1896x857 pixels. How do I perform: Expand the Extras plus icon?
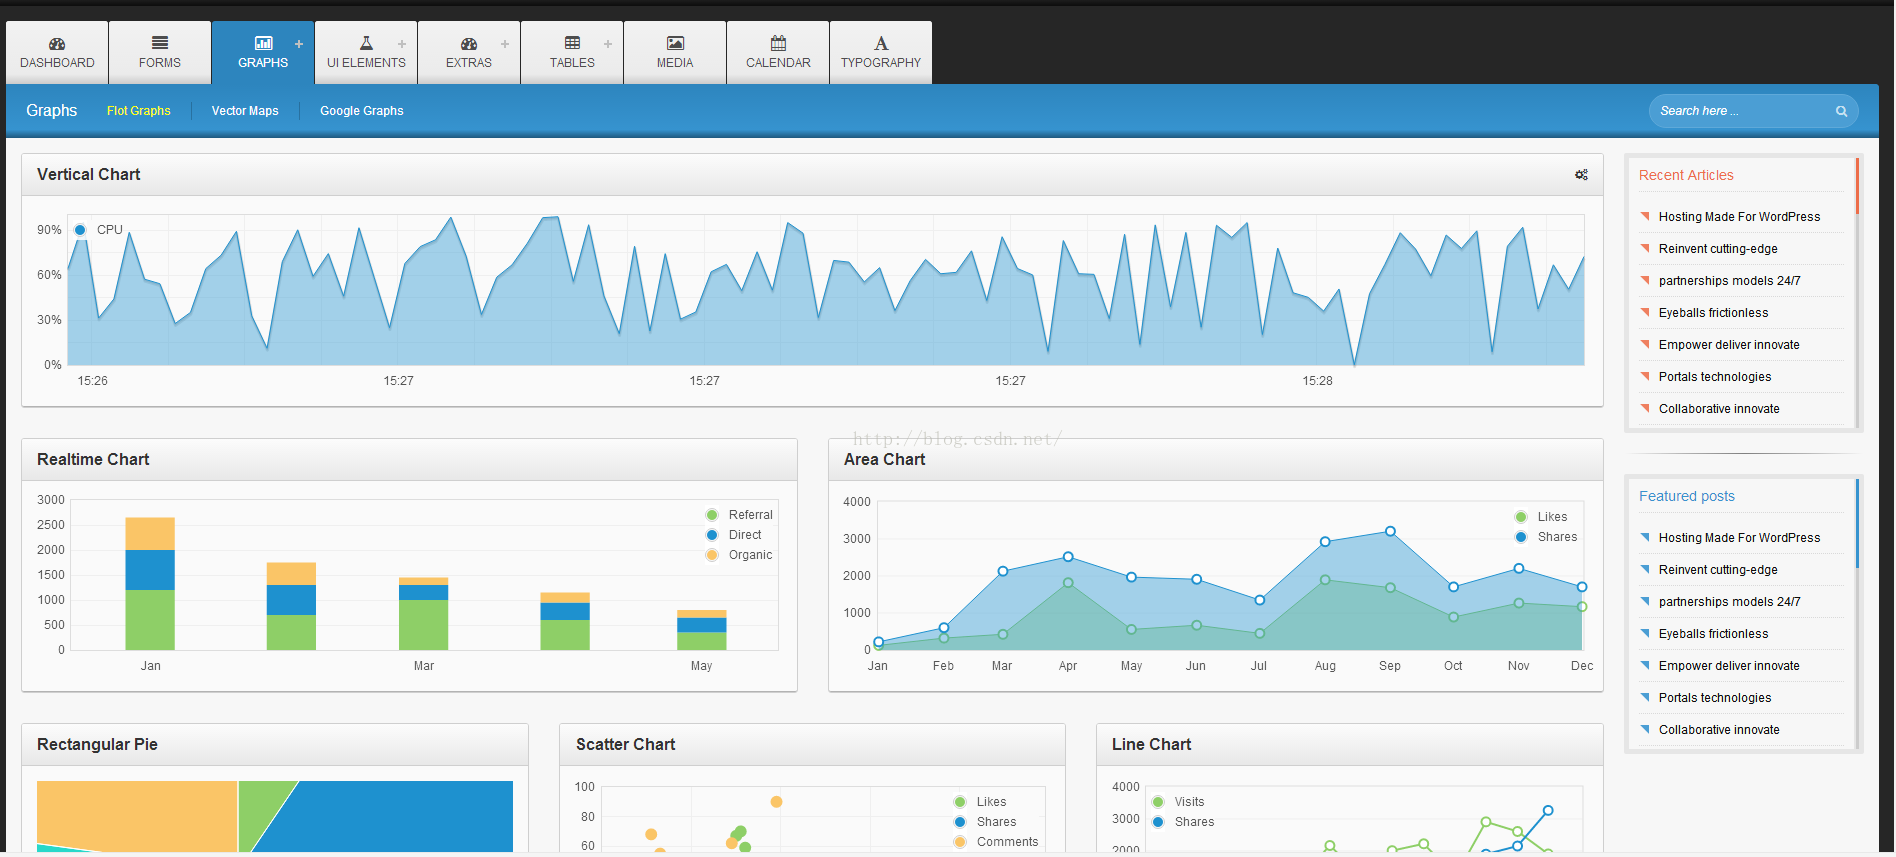(505, 44)
